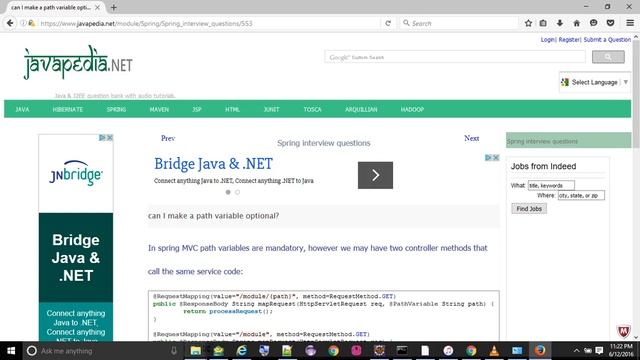Reload the page with the refresh icon

pos(388,23)
